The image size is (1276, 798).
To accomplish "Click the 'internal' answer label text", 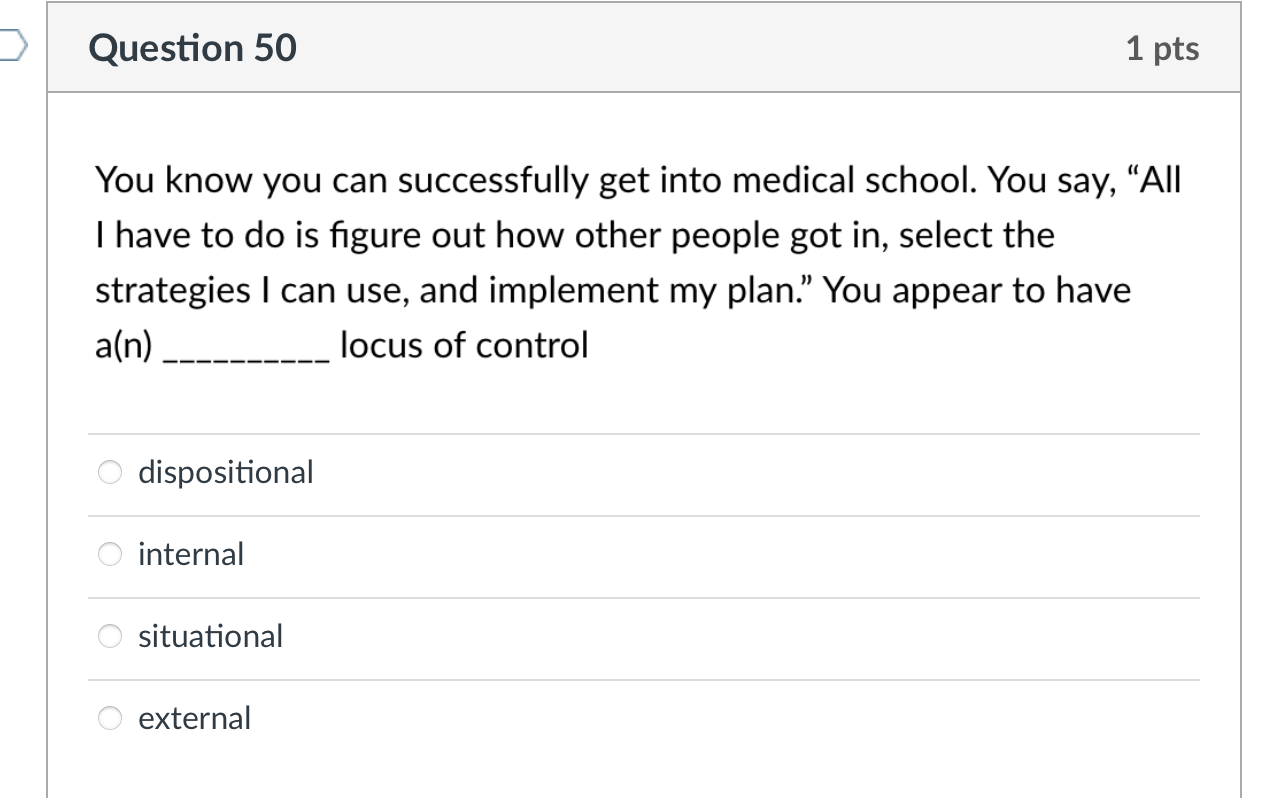I will coord(190,553).
